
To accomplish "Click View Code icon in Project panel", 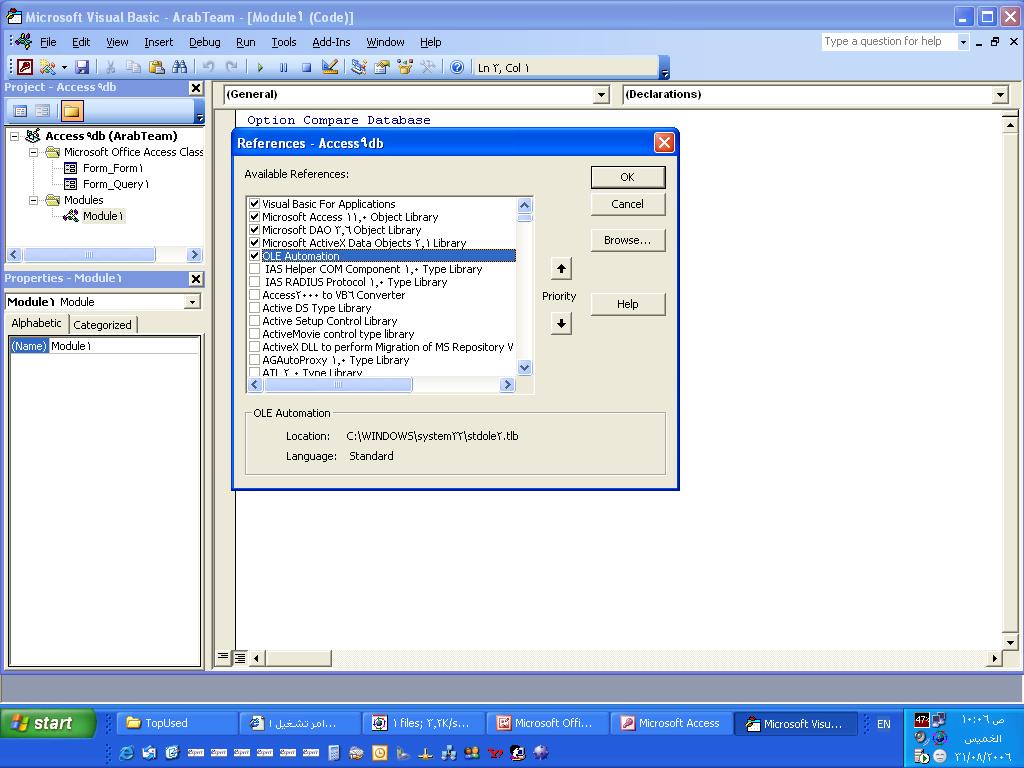I will click(x=20, y=111).
